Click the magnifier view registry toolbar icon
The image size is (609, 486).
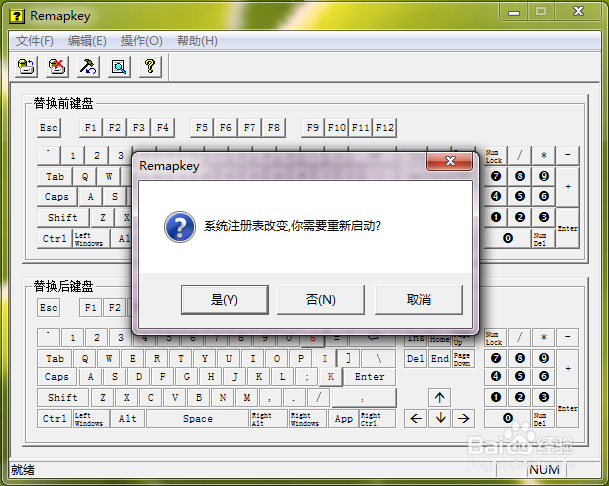point(119,66)
